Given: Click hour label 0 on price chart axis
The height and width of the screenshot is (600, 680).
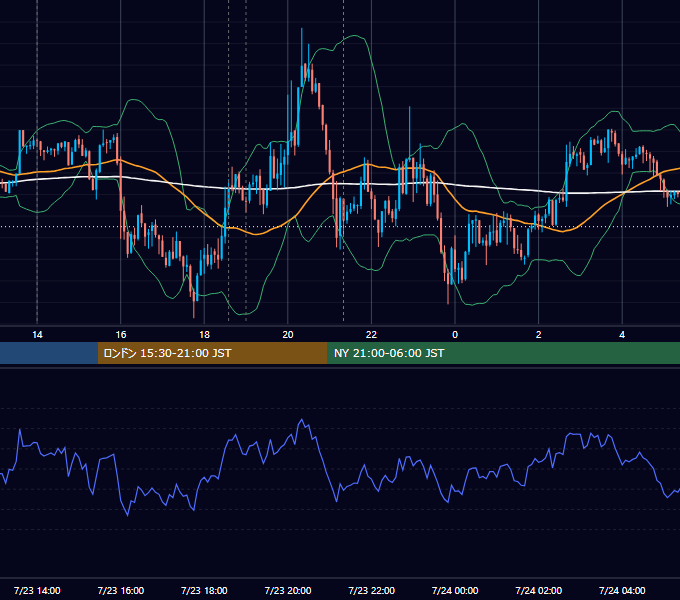Looking at the screenshot, I should click(x=455, y=335).
